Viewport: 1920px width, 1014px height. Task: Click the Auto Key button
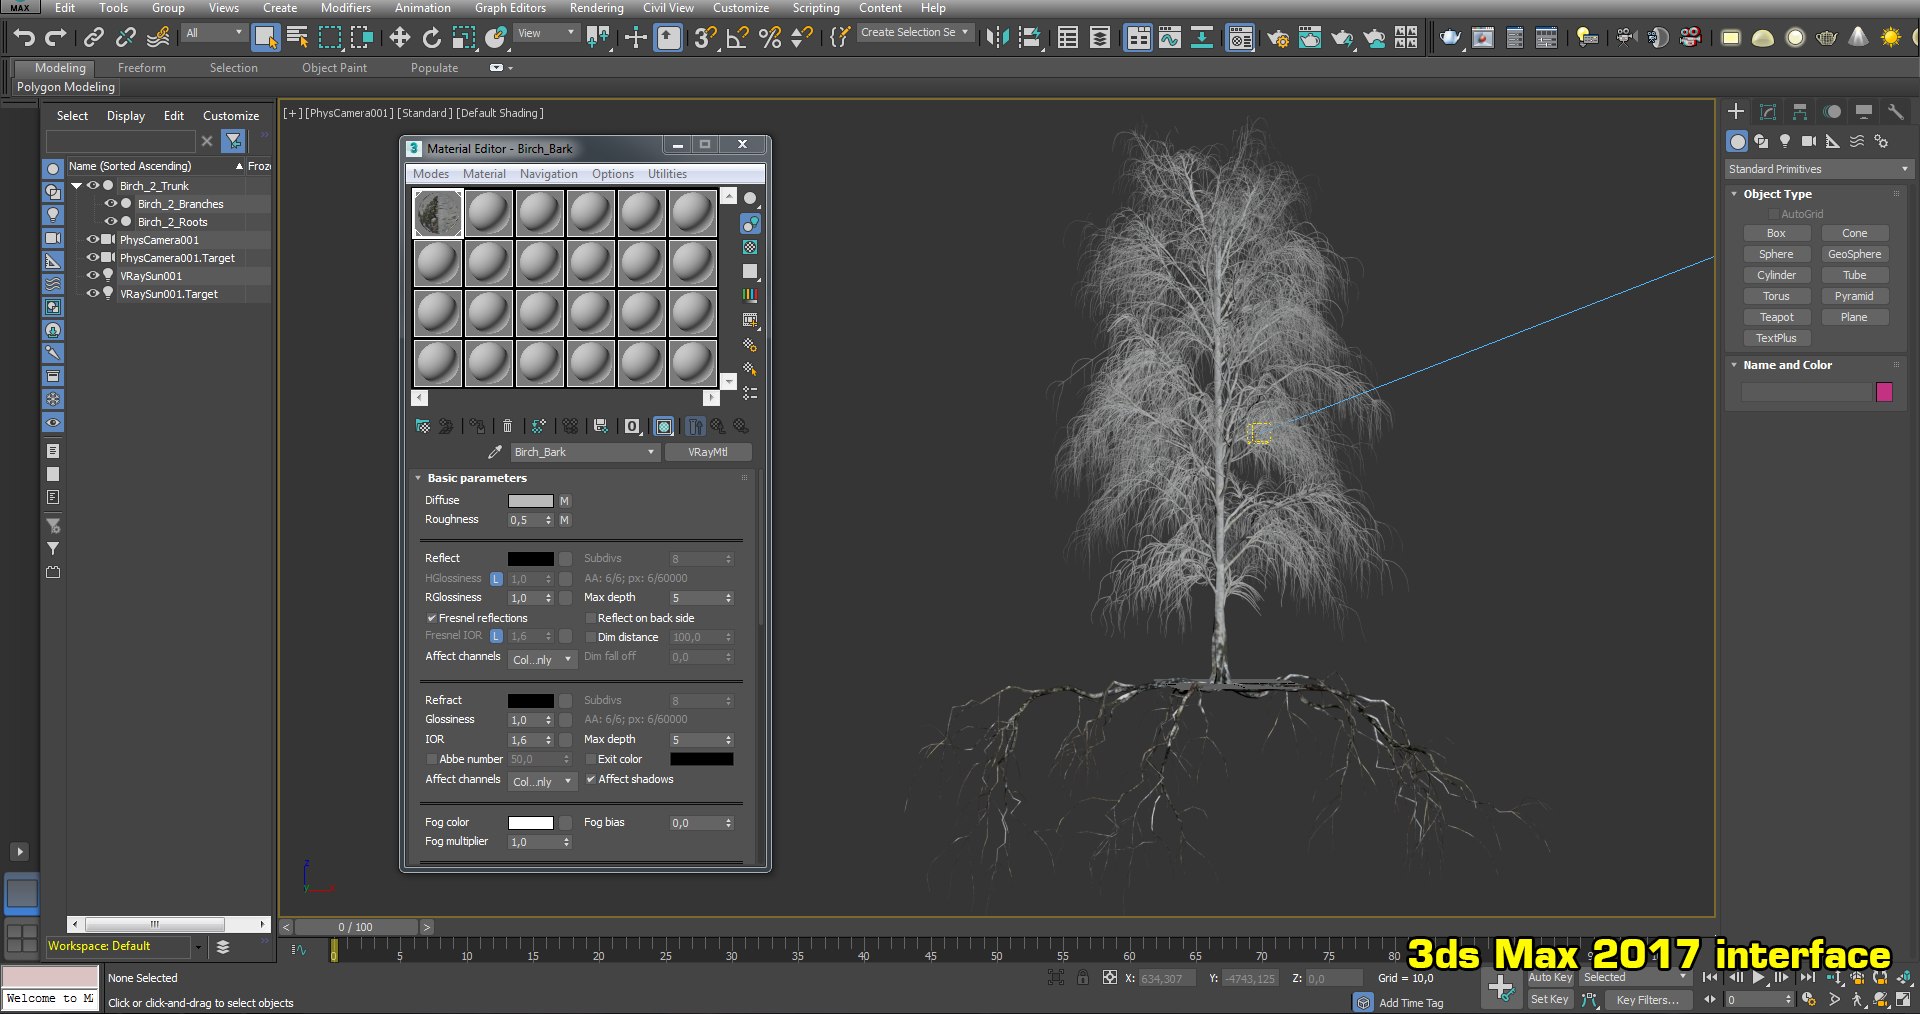coord(1550,977)
